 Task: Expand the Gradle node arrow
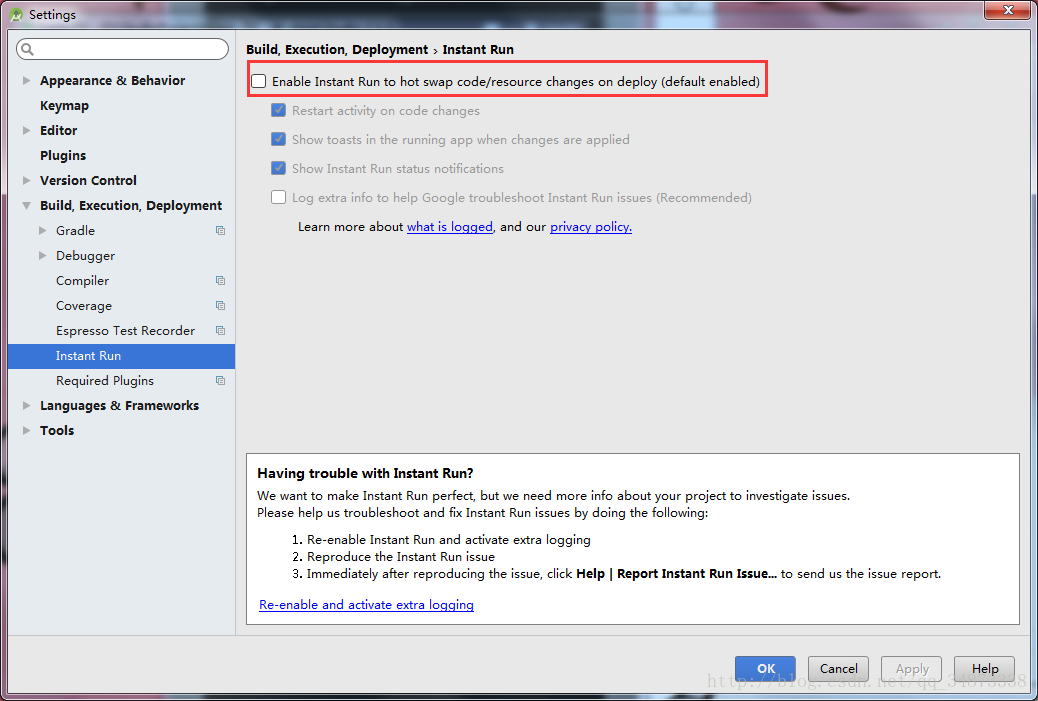tap(43, 230)
